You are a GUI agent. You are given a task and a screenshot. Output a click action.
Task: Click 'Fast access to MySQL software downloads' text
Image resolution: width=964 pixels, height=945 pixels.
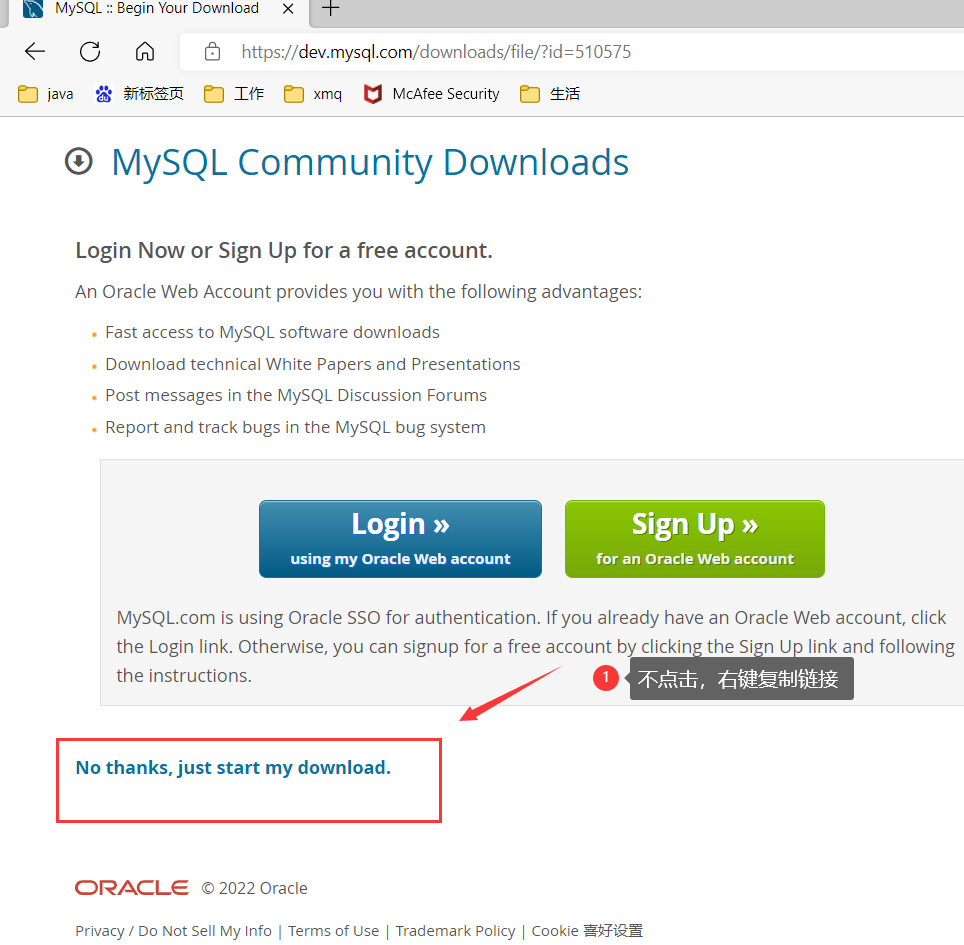pyautogui.click(x=272, y=333)
